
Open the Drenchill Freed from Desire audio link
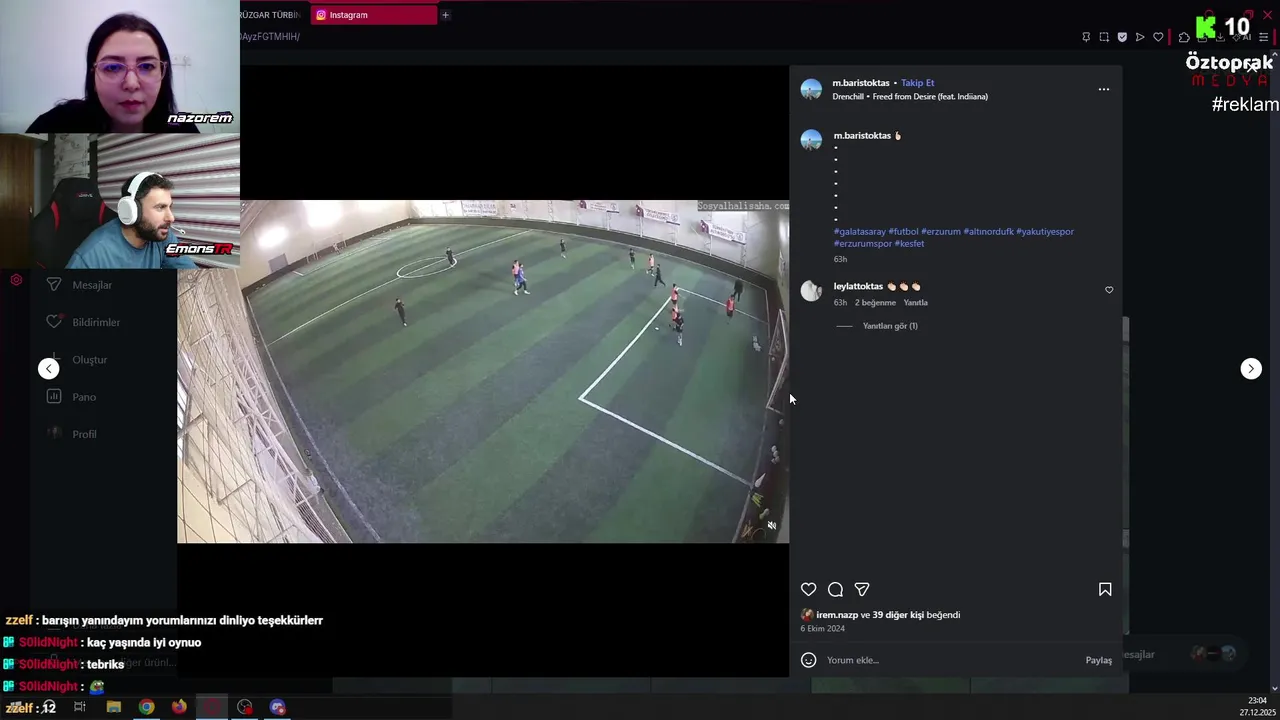[x=910, y=97]
